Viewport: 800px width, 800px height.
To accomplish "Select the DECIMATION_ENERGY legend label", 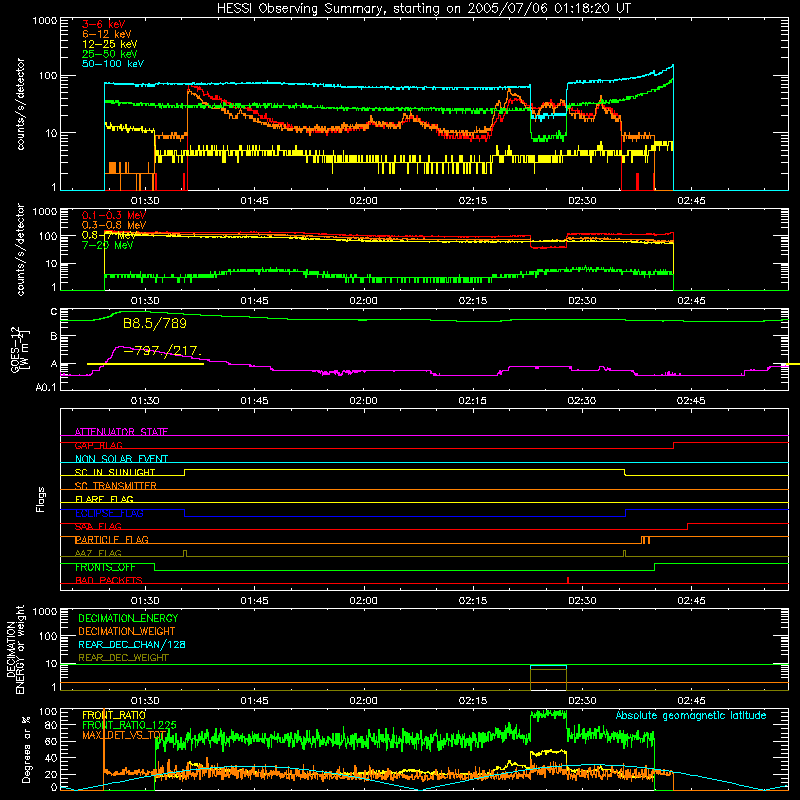I will coord(128,618).
